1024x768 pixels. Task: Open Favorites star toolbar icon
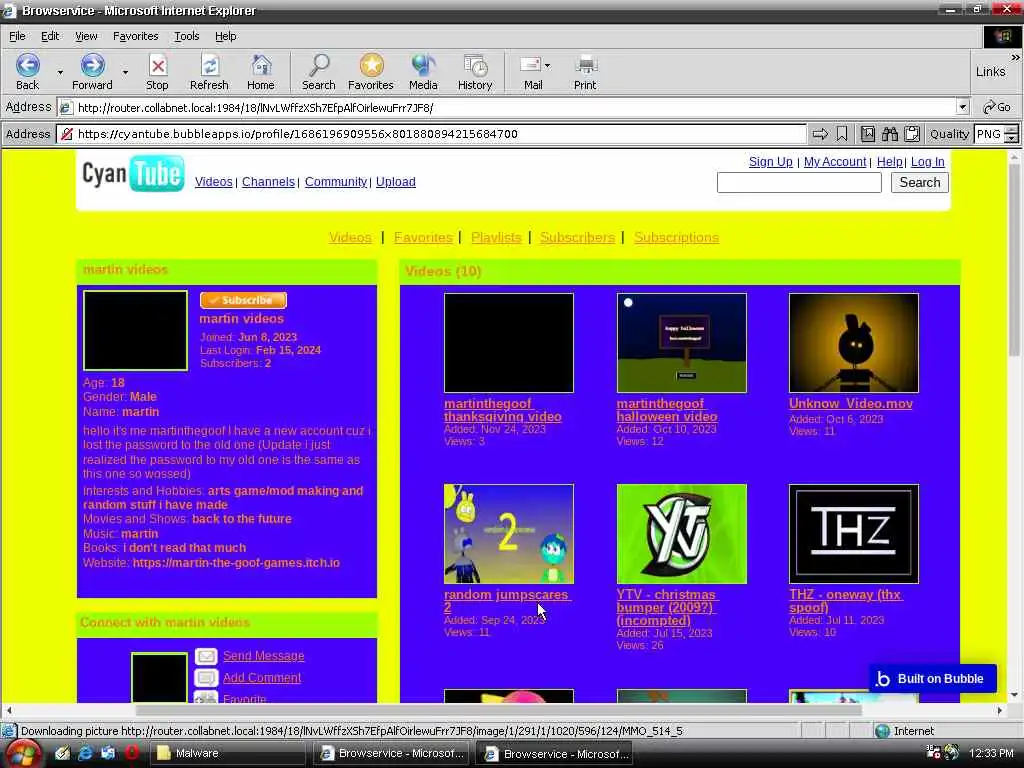pyautogui.click(x=371, y=66)
